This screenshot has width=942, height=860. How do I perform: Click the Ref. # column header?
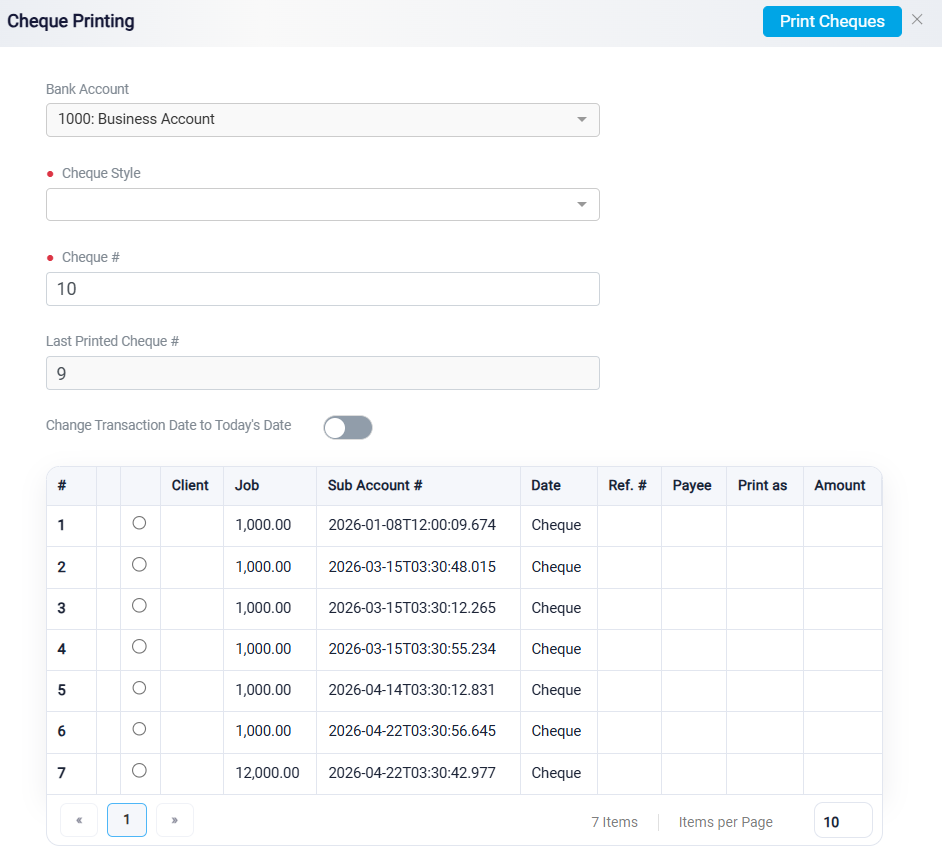pyautogui.click(x=627, y=485)
